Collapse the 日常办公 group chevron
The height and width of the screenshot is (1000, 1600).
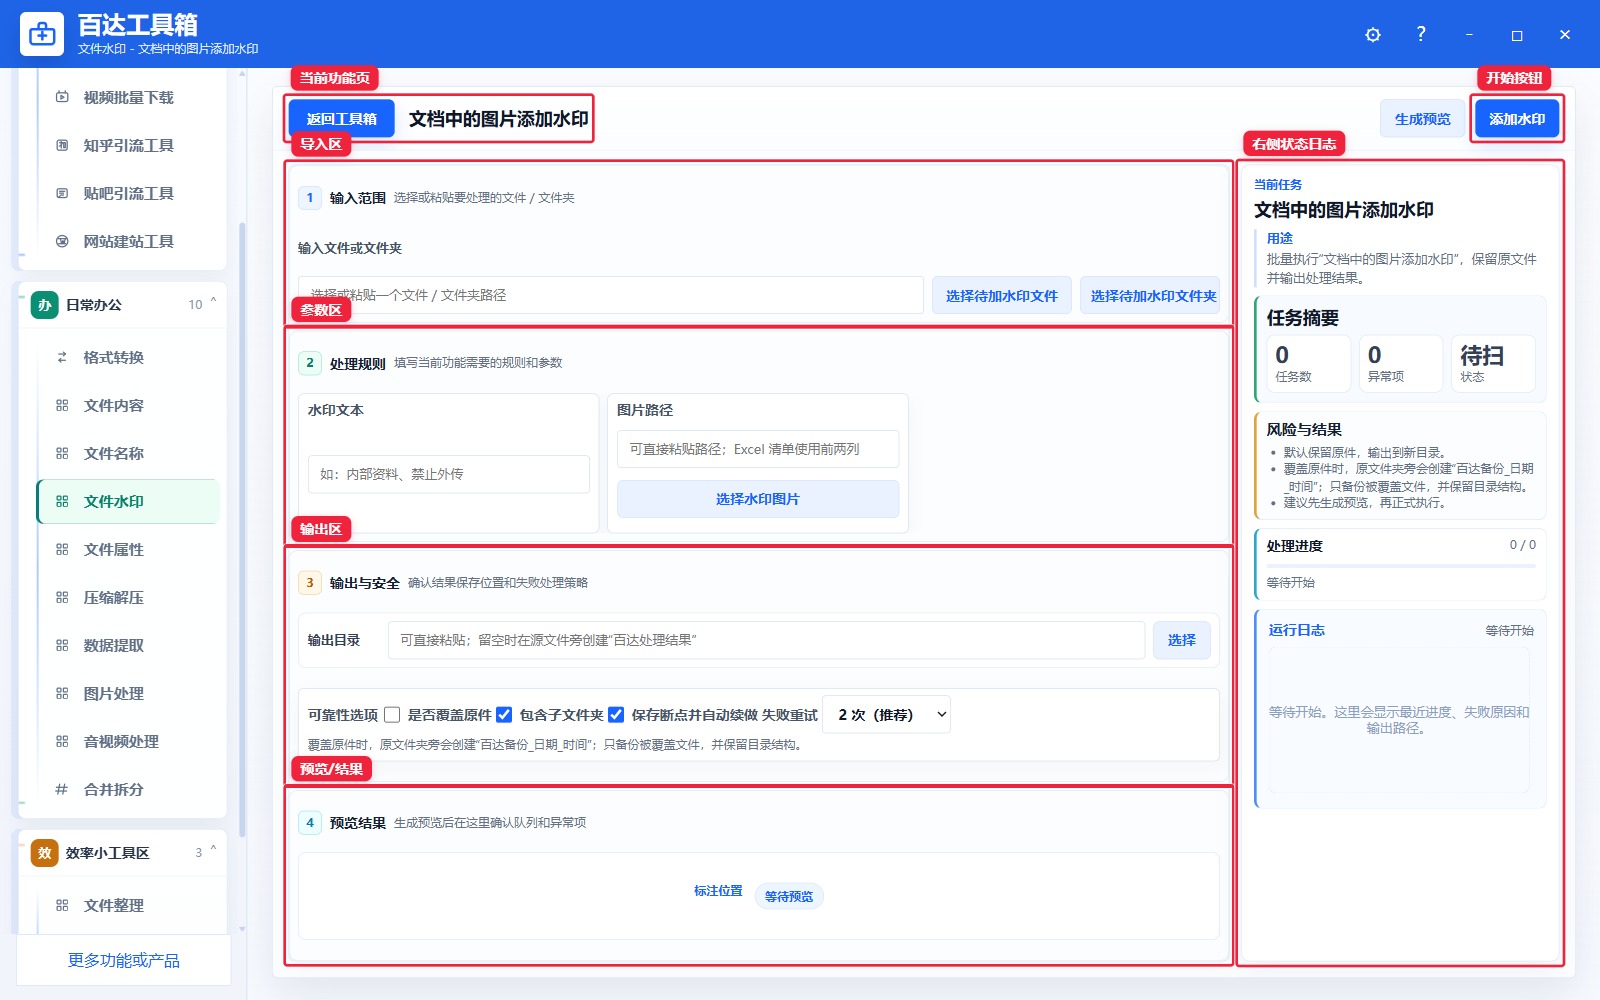tap(213, 303)
